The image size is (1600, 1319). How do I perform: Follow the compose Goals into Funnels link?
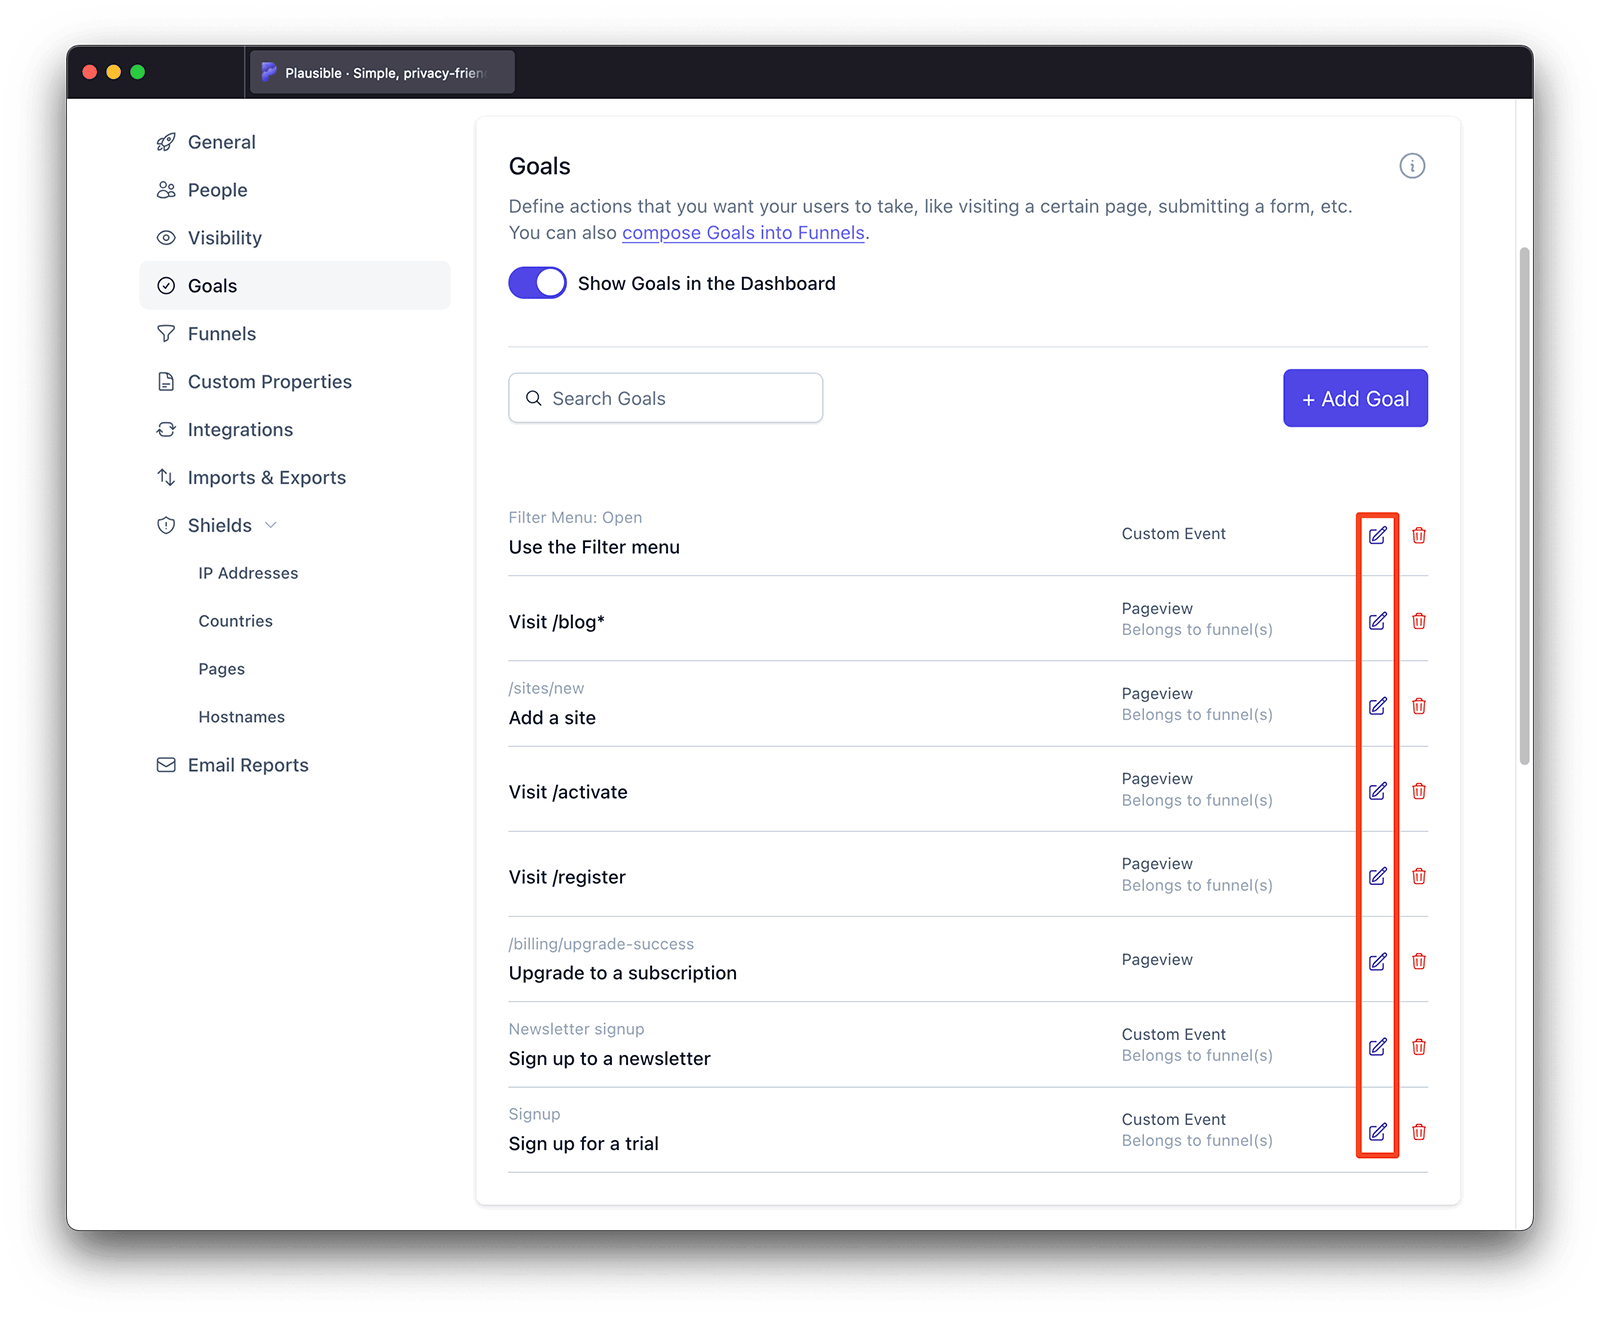(743, 233)
